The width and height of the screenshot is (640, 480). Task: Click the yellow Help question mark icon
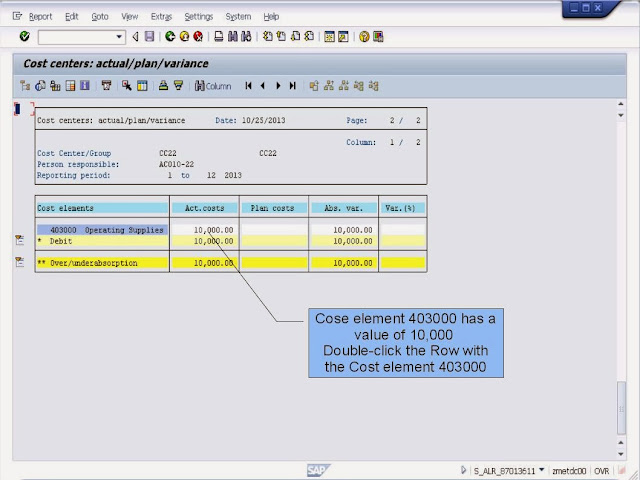point(364,37)
